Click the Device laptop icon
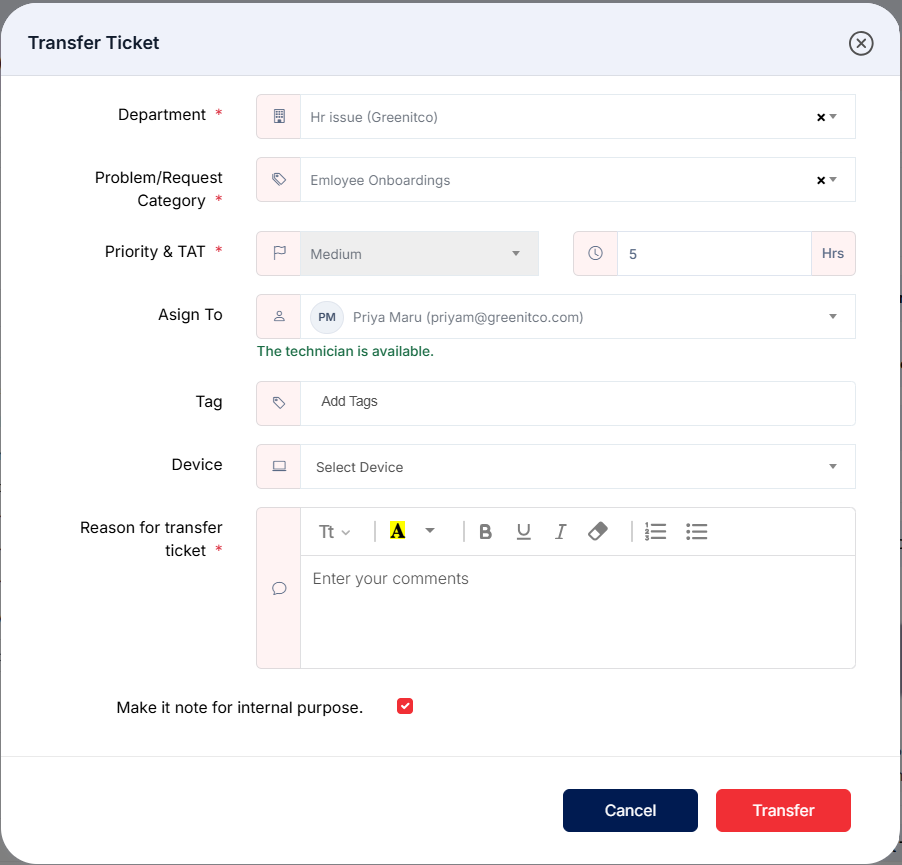The width and height of the screenshot is (902, 865). [279, 466]
